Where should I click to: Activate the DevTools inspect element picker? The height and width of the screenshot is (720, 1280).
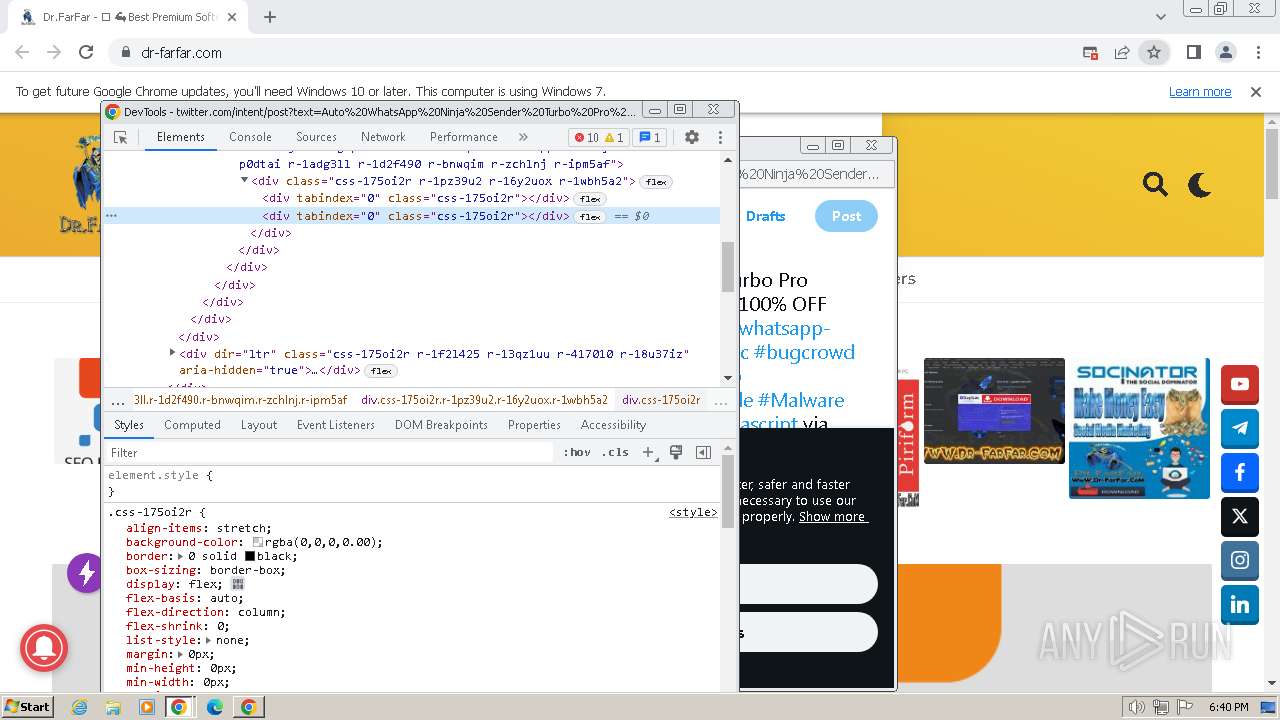point(121,137)
